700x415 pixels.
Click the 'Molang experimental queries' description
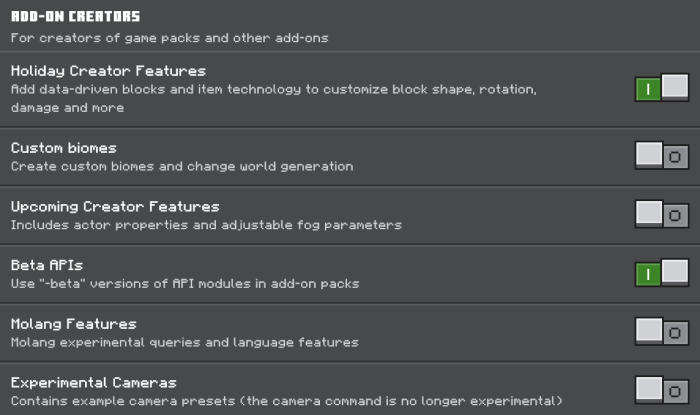[x=184, y=342]
